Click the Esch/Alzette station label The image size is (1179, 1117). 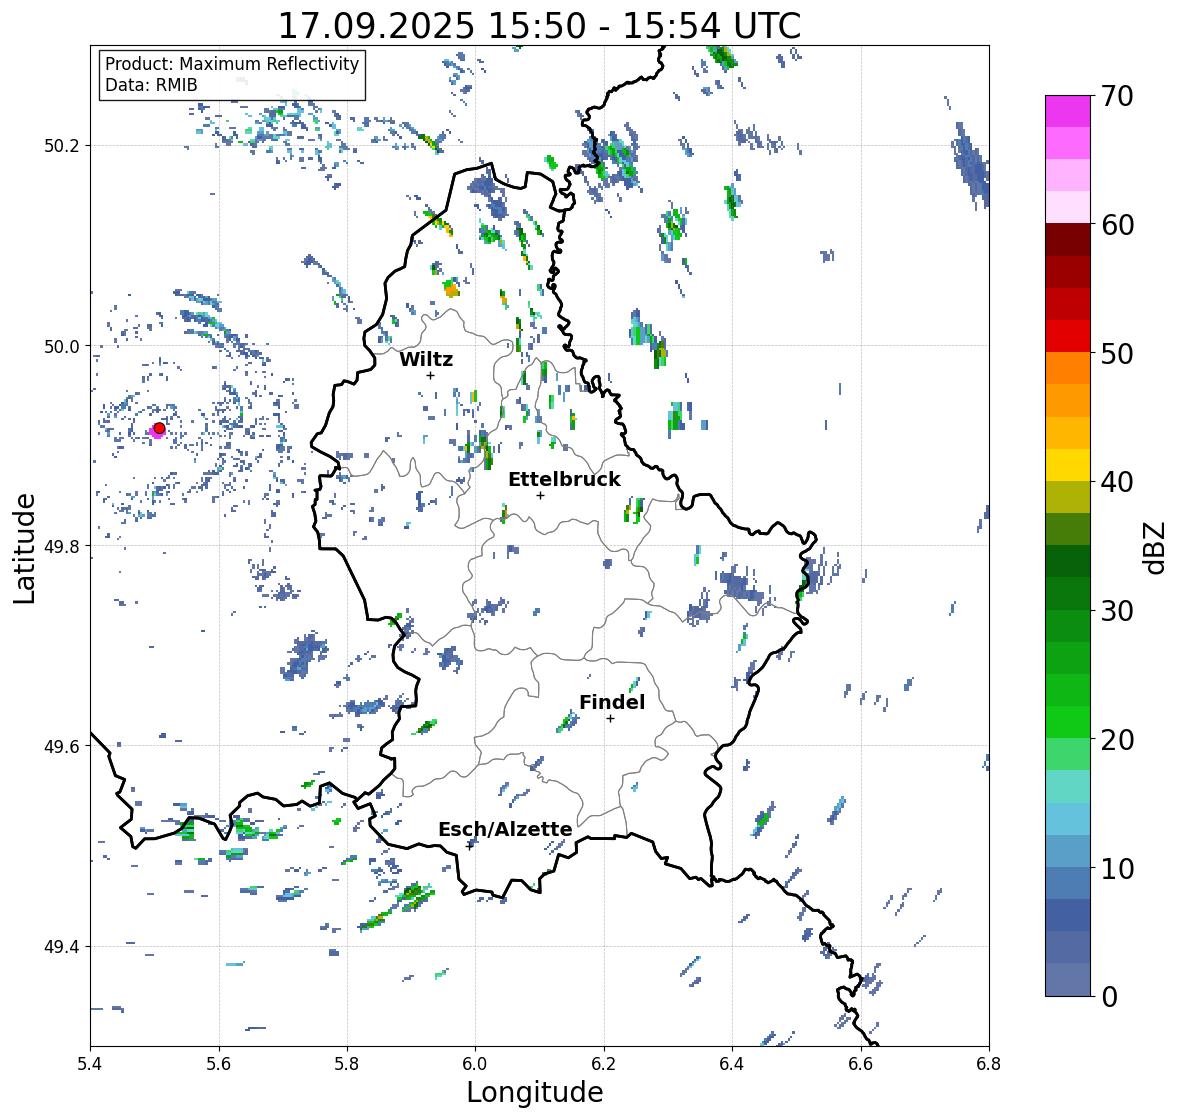click(x=505, y=829)
